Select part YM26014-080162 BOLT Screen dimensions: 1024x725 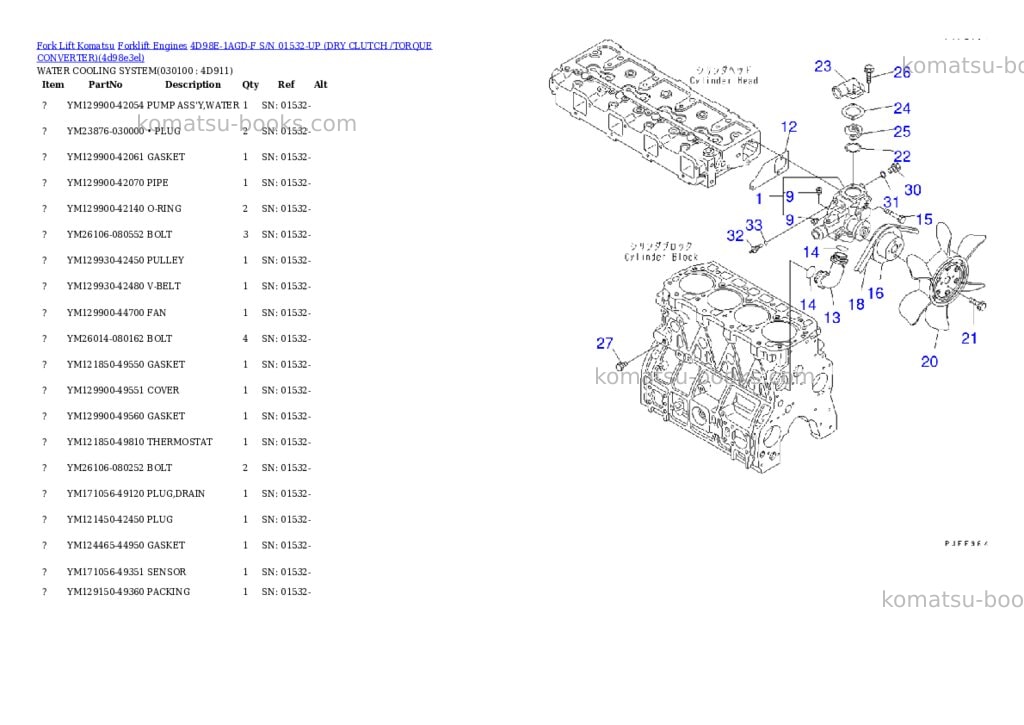[120, 338]
